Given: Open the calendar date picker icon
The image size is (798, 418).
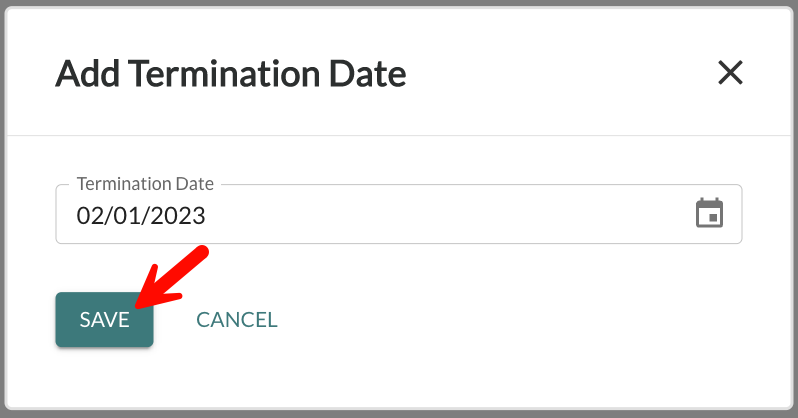Looking at the screenshot, I should click(x=709, y=213).
